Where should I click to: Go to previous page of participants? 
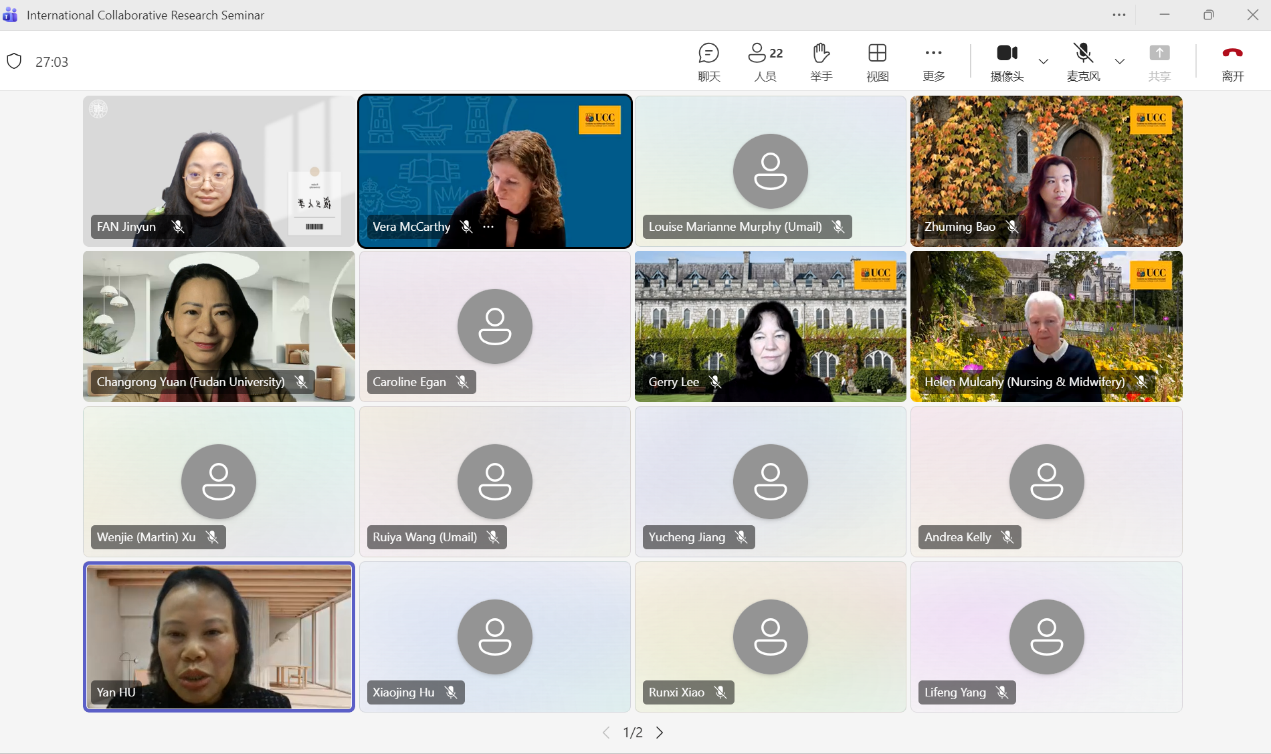pos(606,733)
